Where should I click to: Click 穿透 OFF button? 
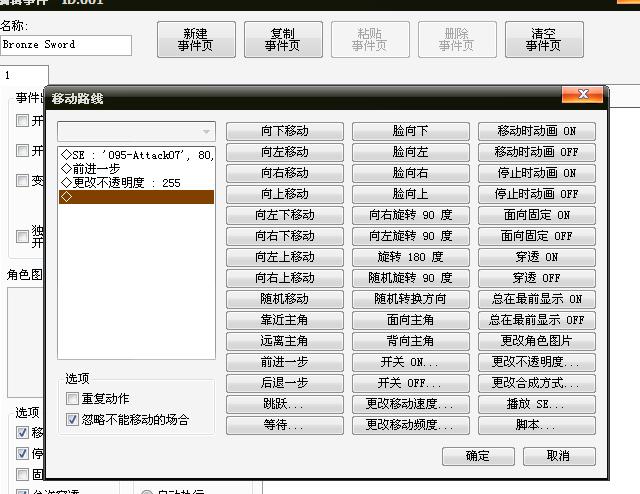(537, 278)
